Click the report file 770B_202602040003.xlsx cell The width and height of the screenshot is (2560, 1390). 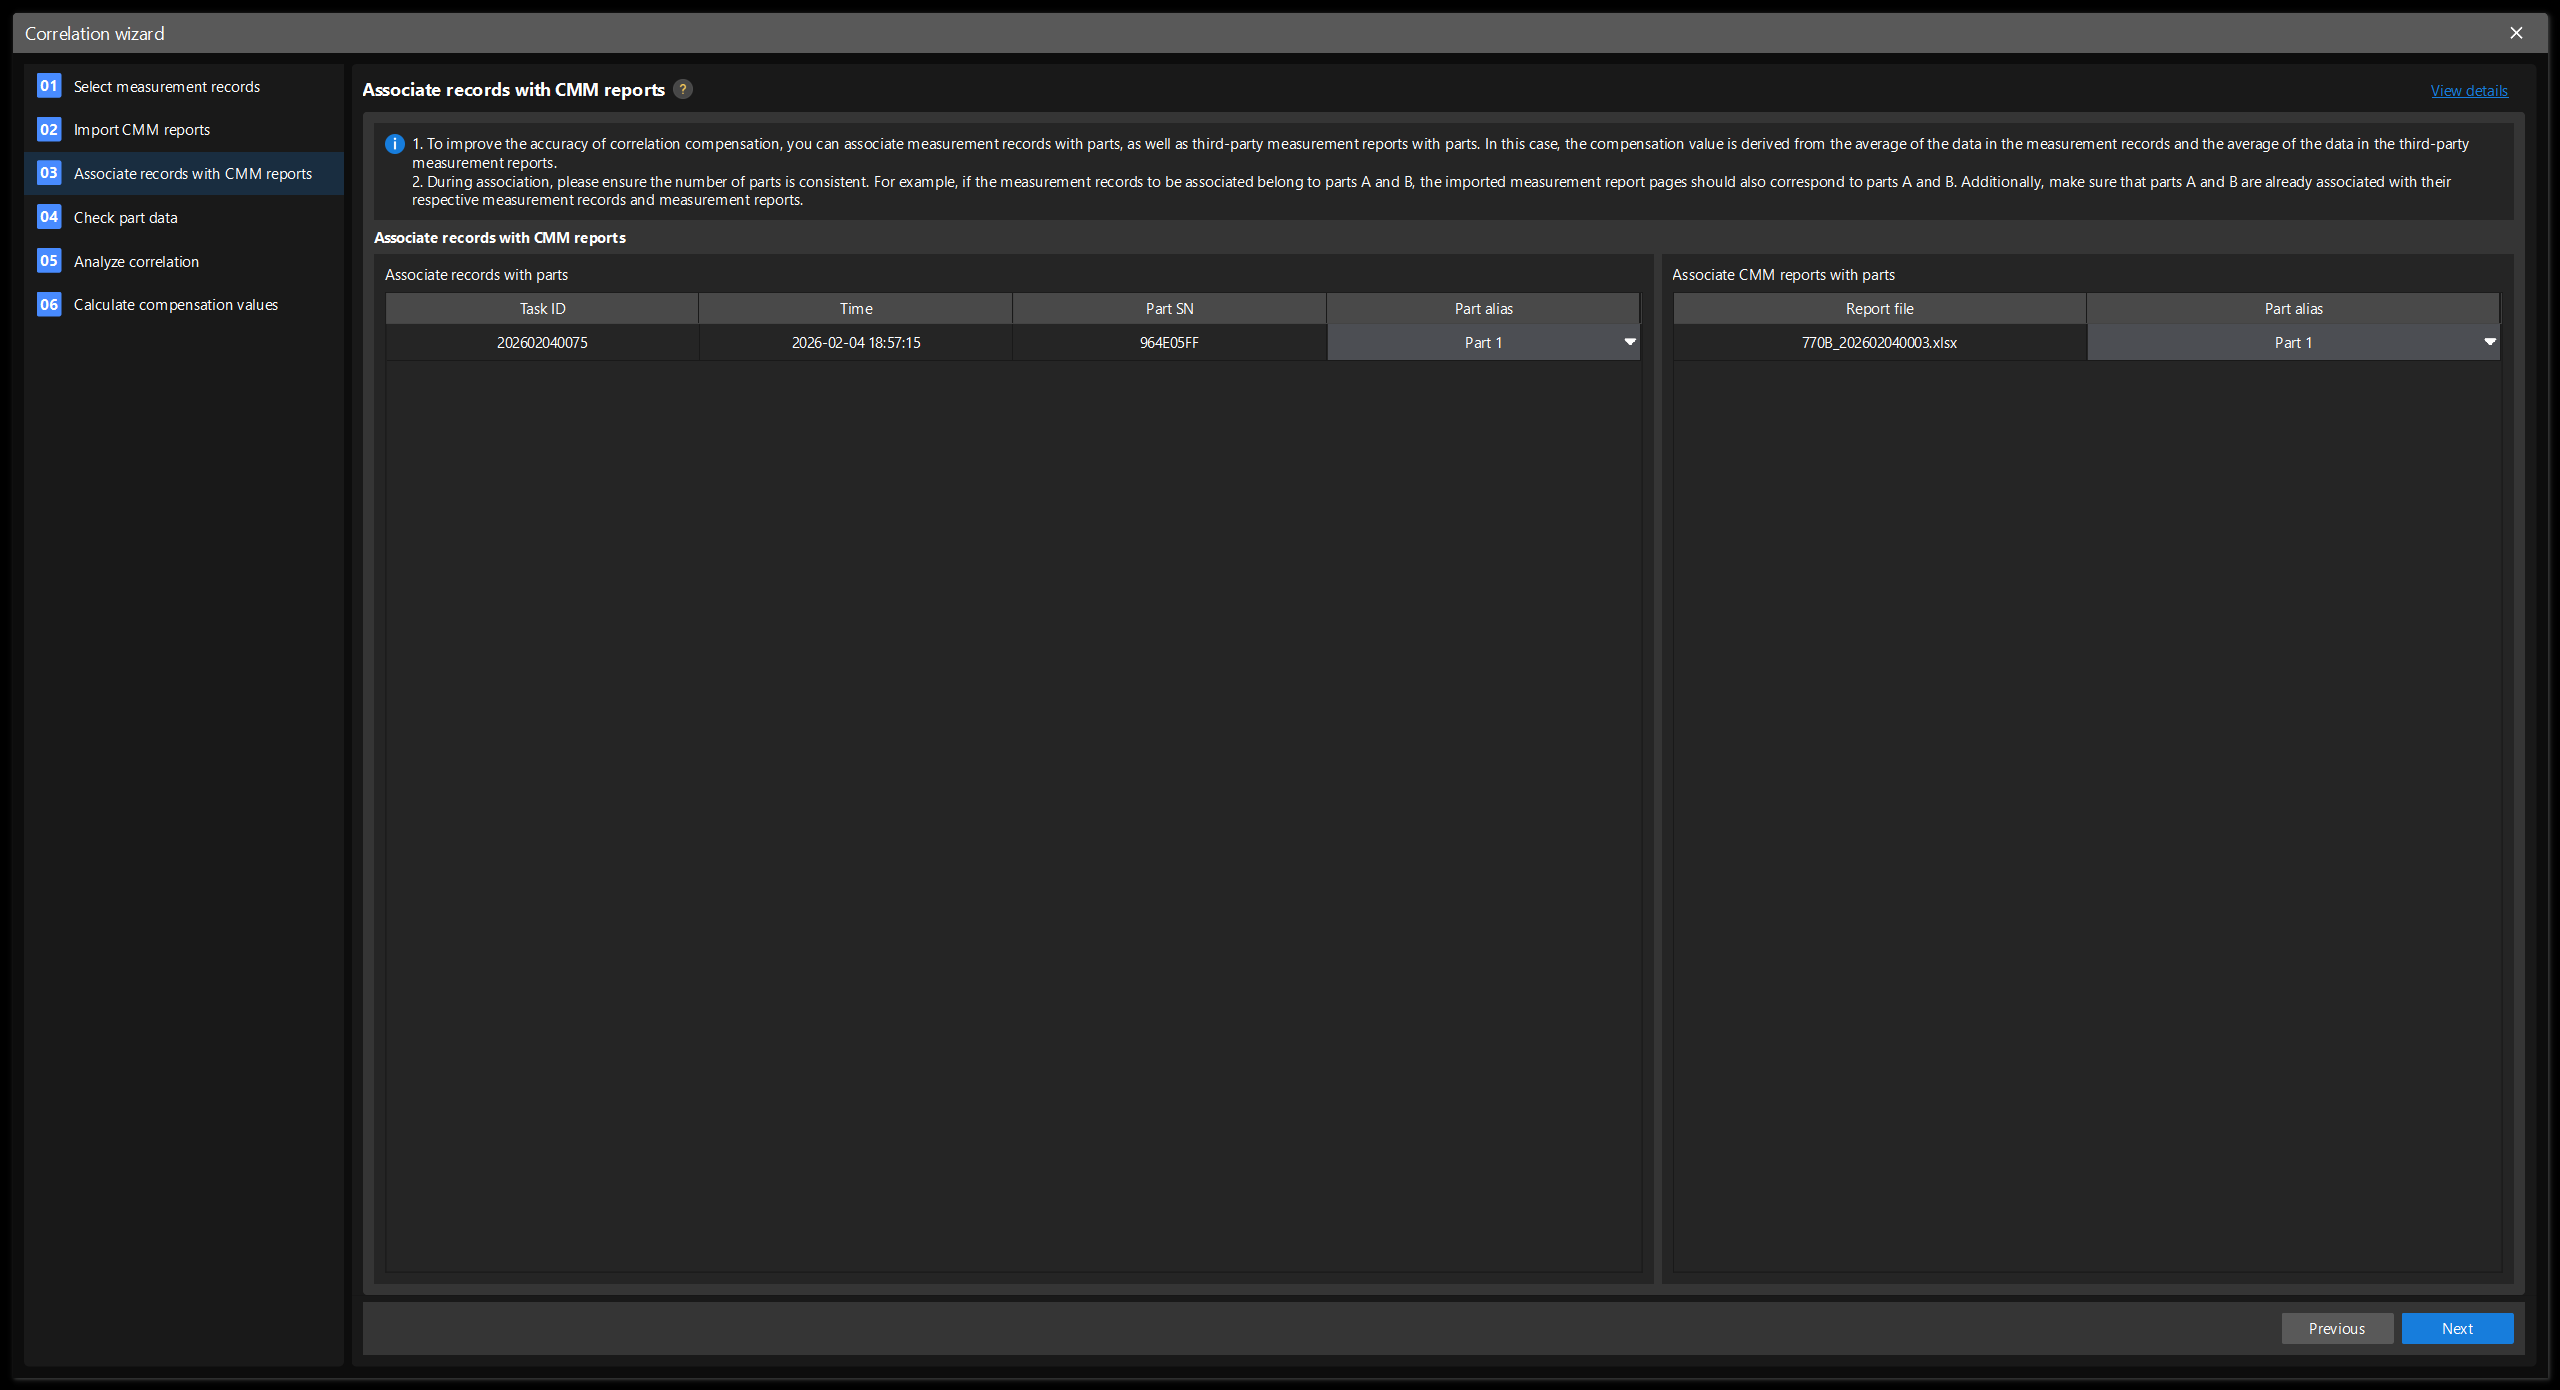point(1879,342)
